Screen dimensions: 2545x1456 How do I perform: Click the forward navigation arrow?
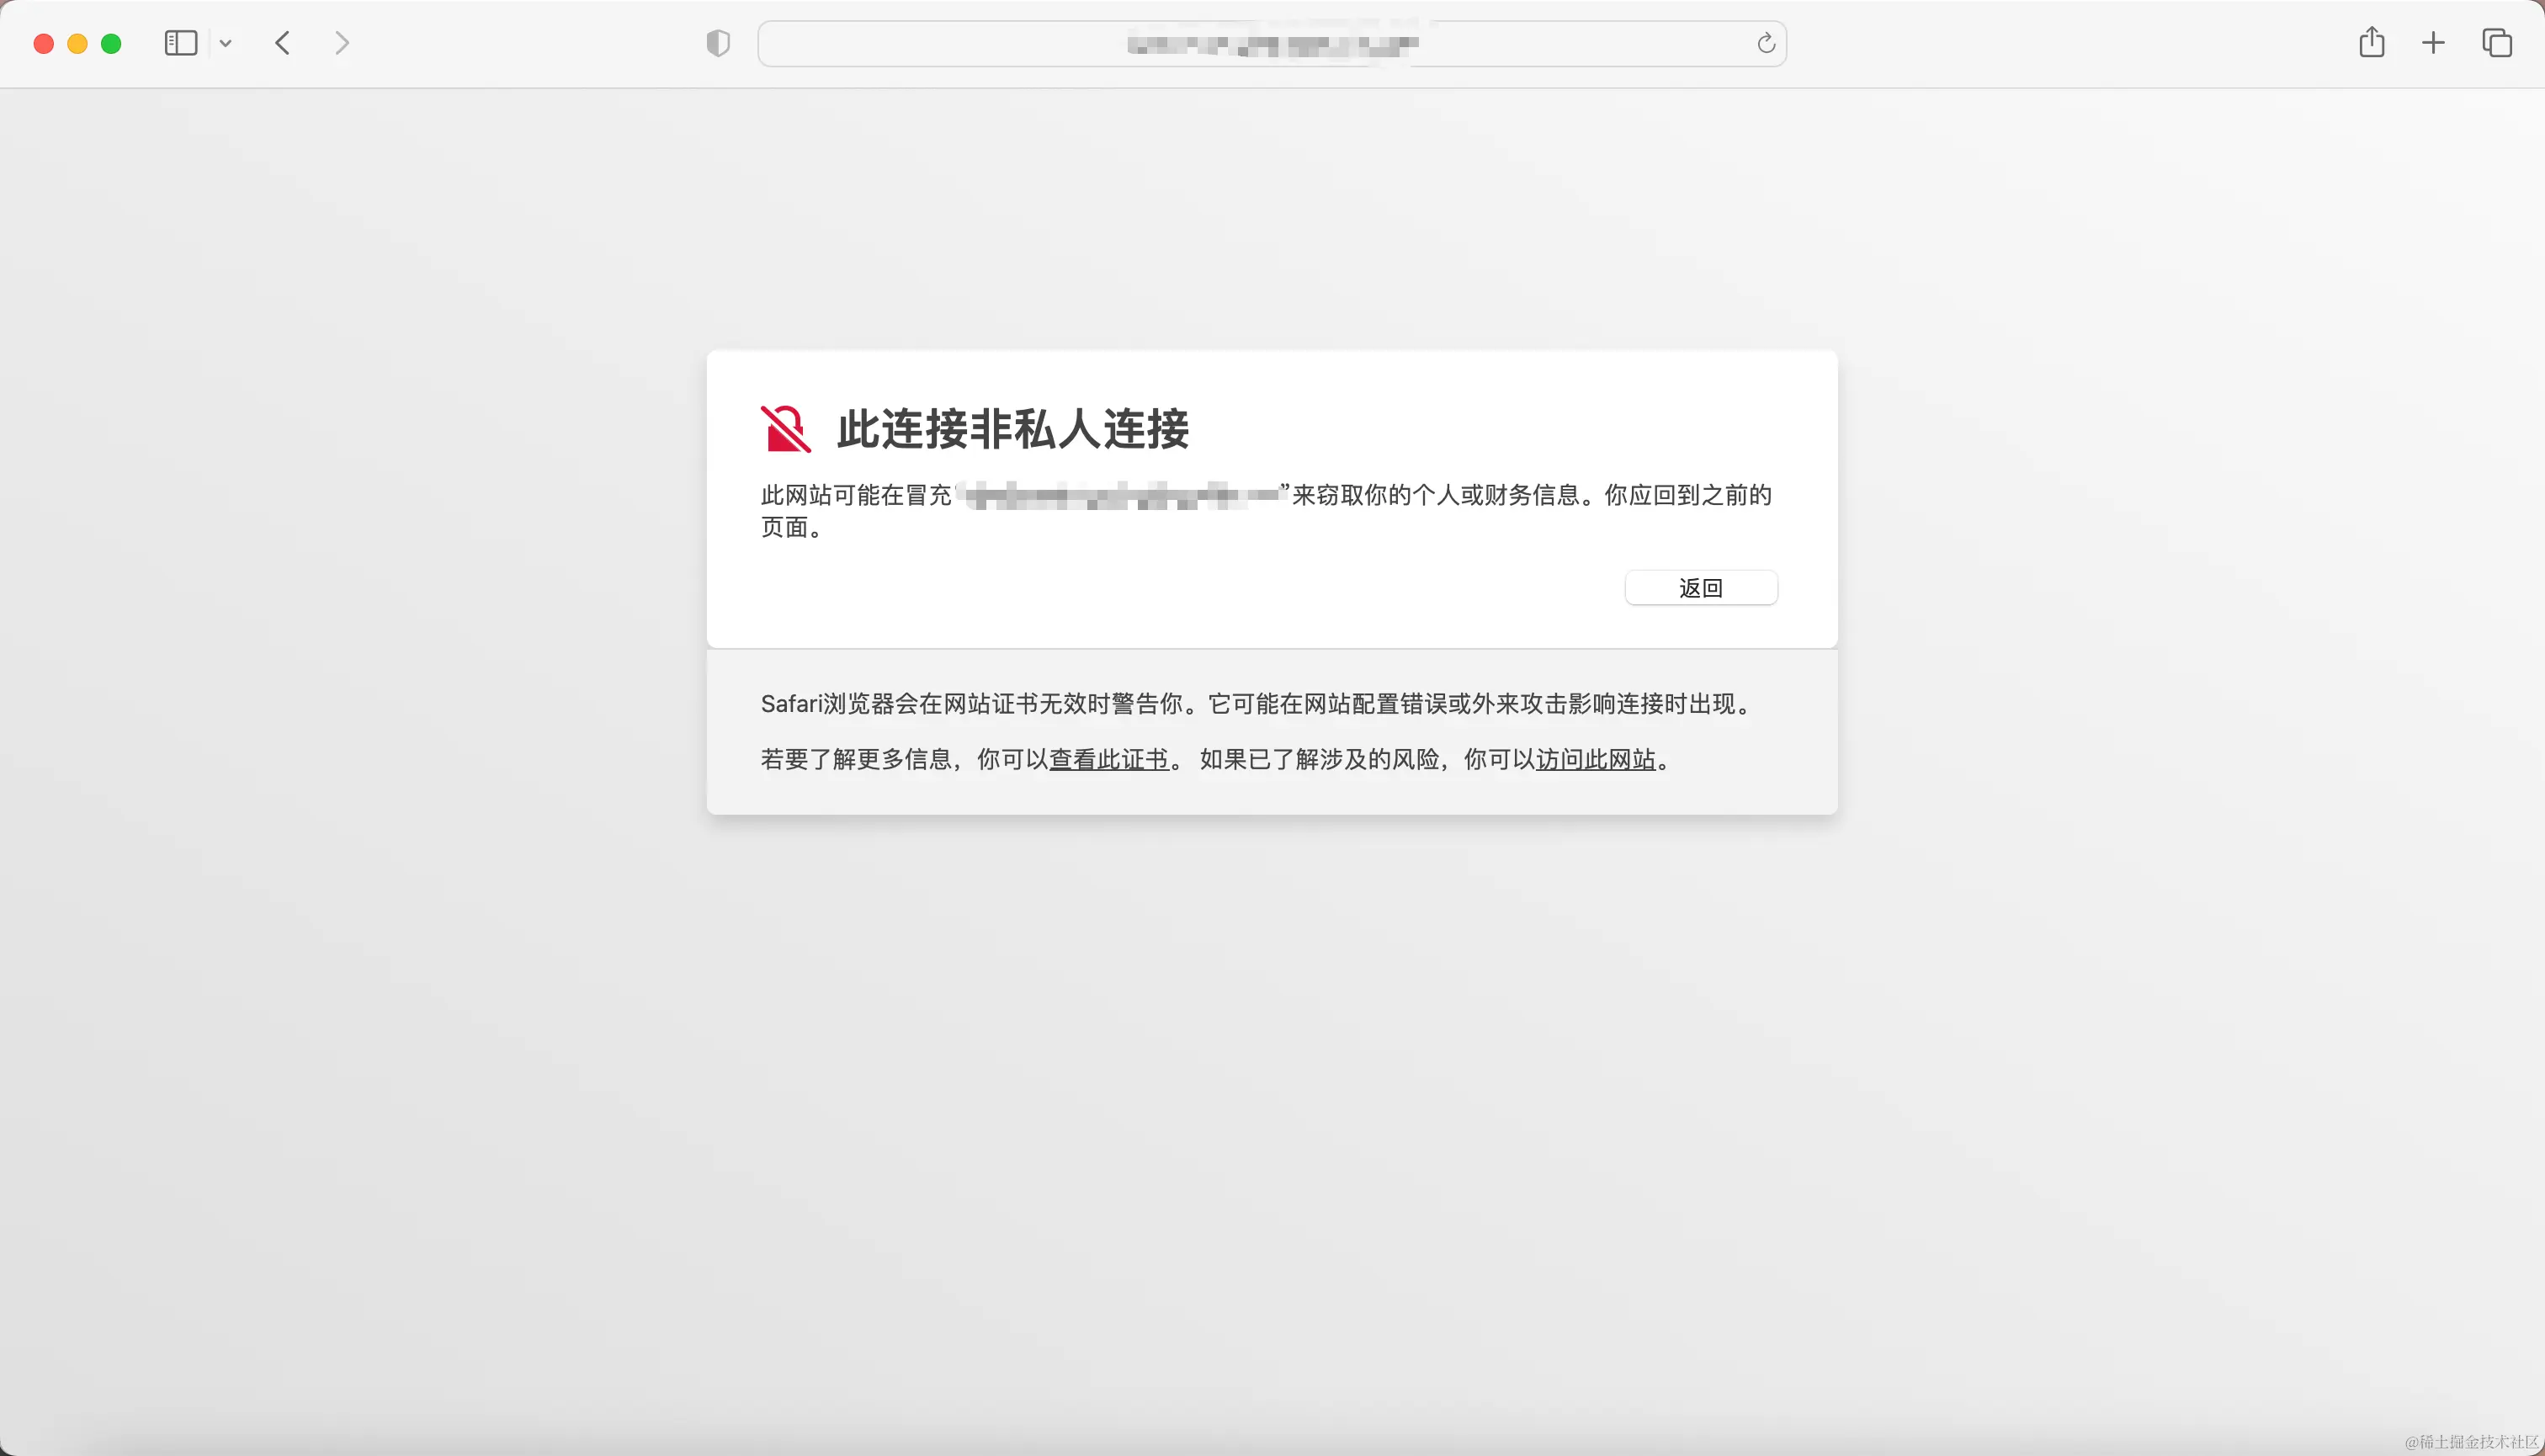click(x=342, y=43)
